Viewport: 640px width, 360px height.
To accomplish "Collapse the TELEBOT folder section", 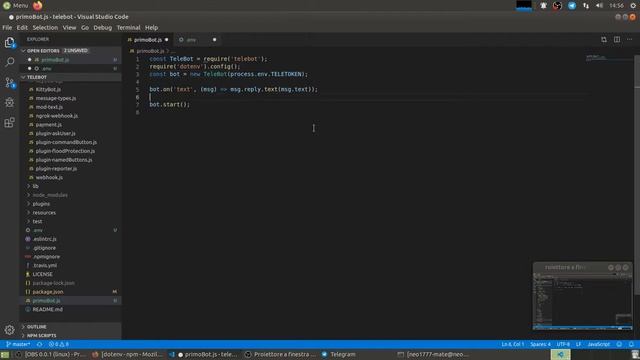I will pyautogui.click(x=71, y=77).
